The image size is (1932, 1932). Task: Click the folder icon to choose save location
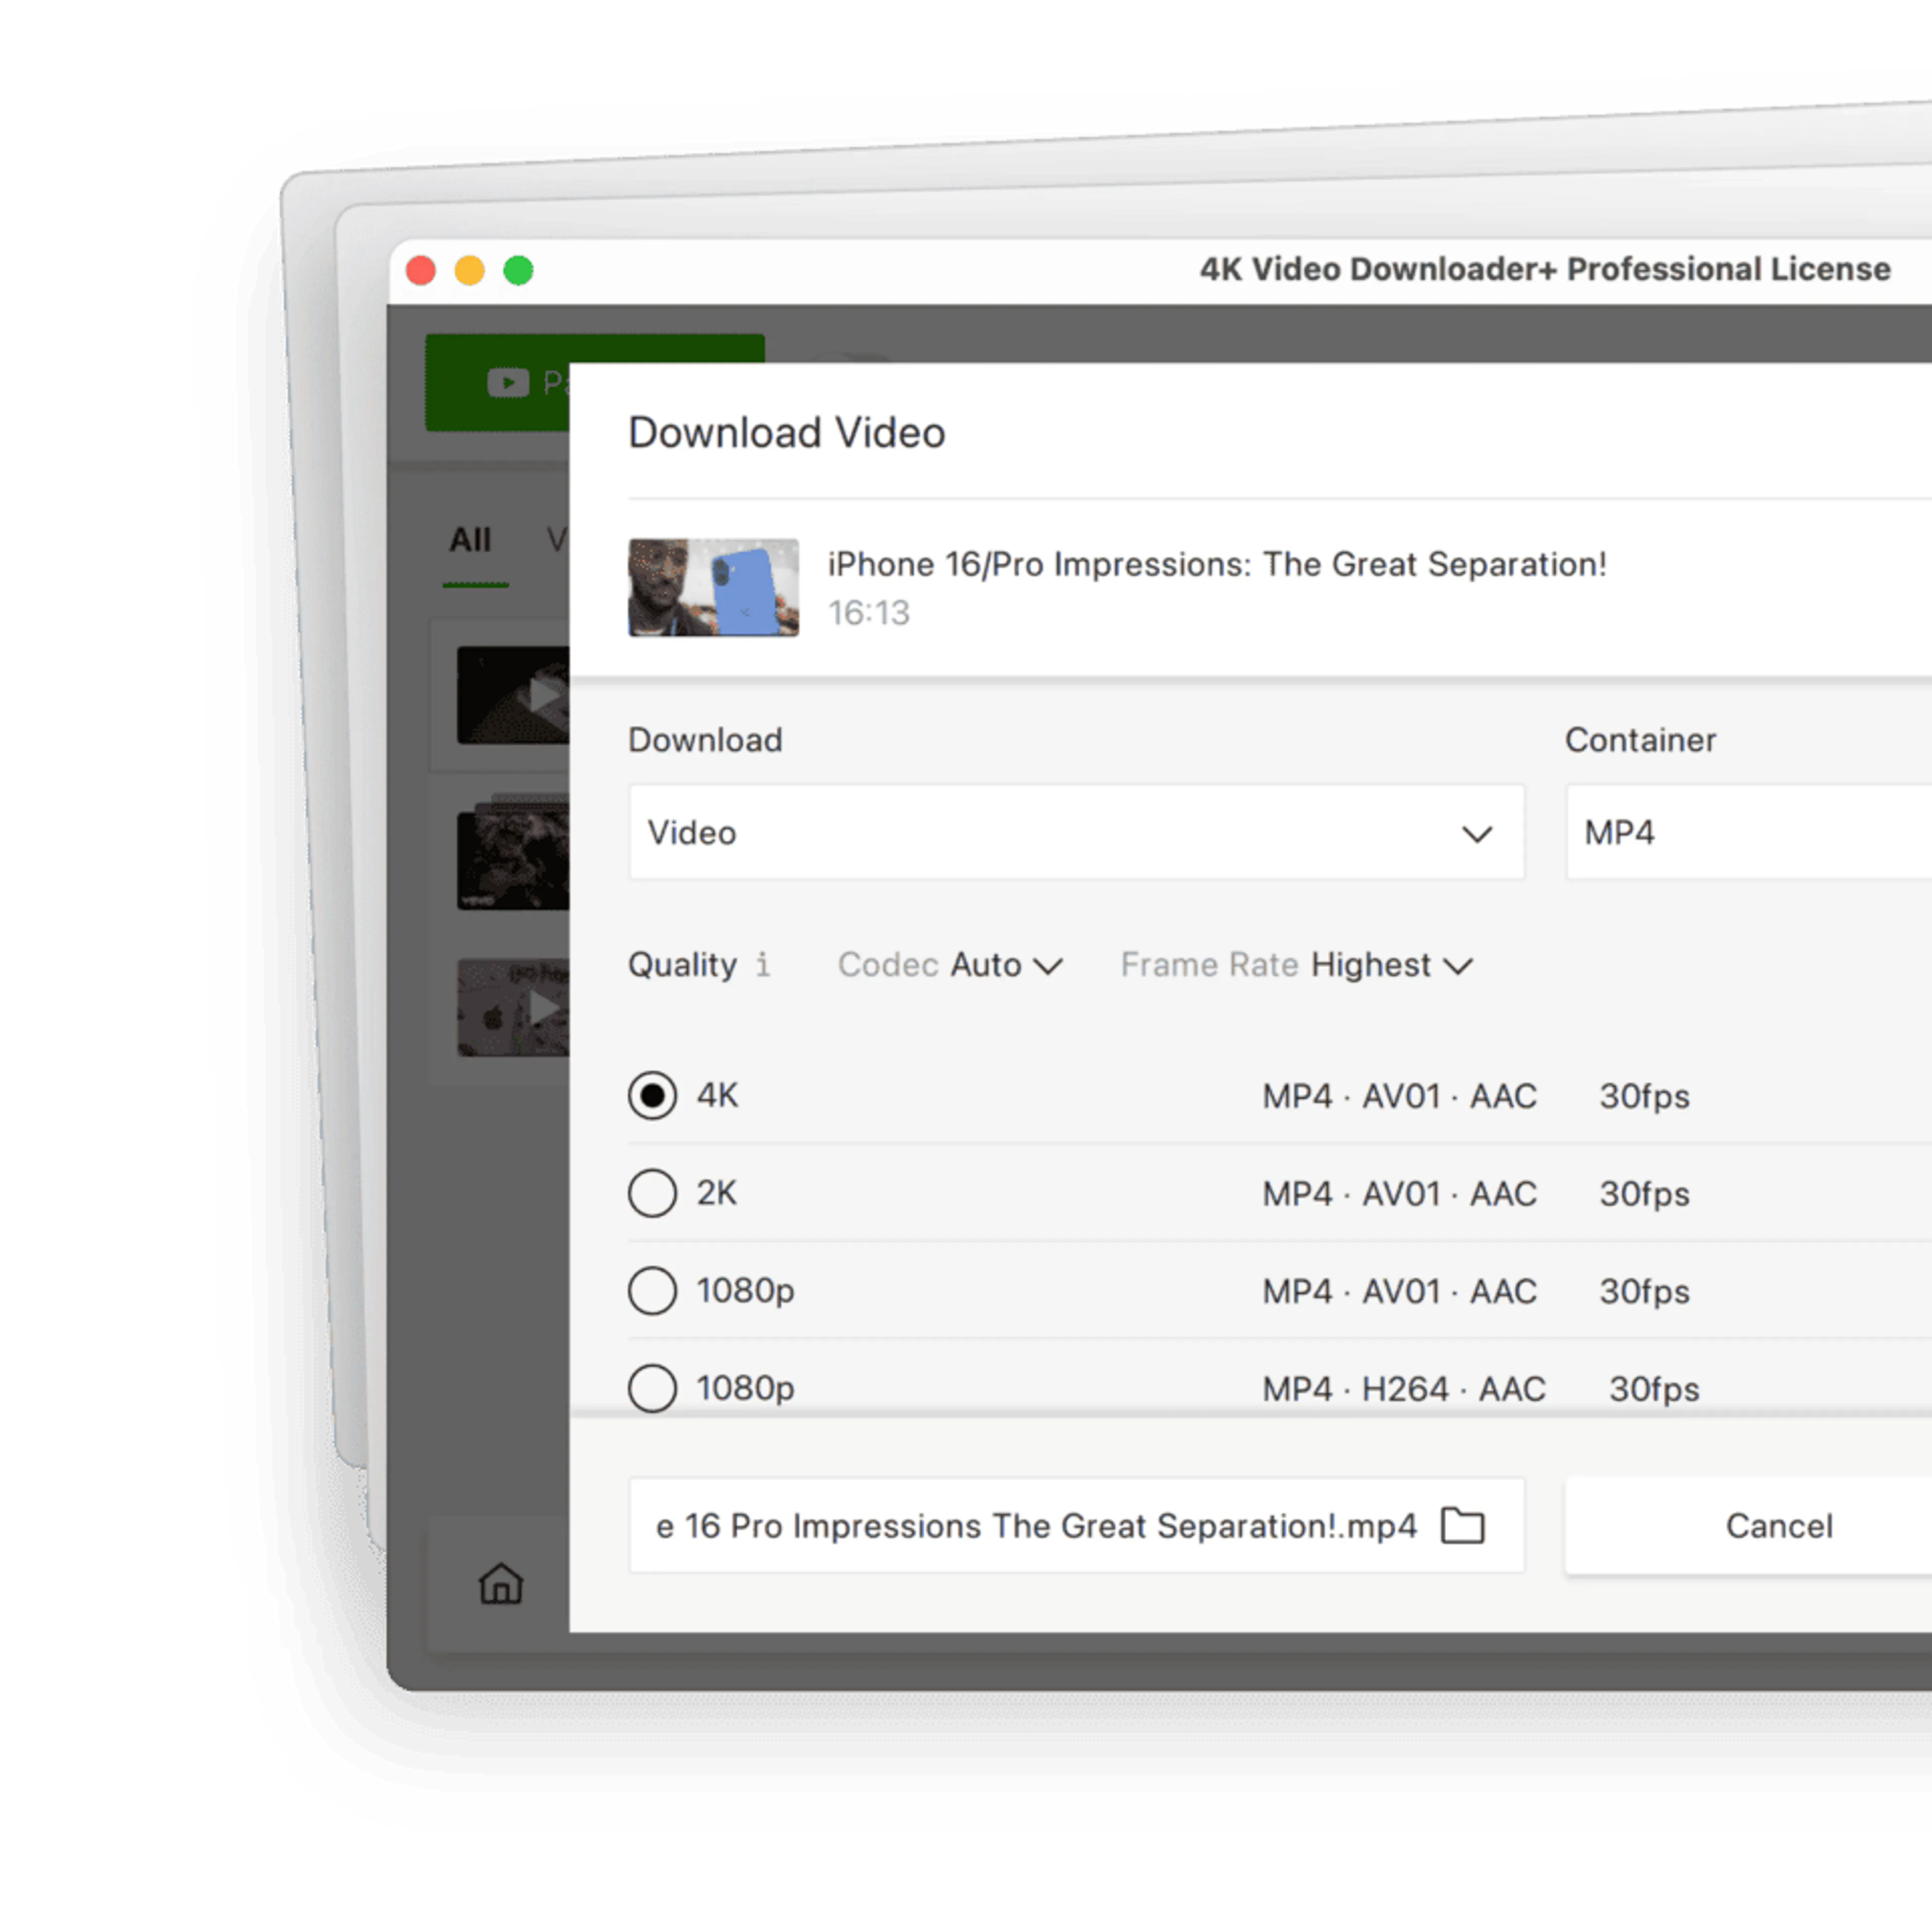click(1462, 1526)
